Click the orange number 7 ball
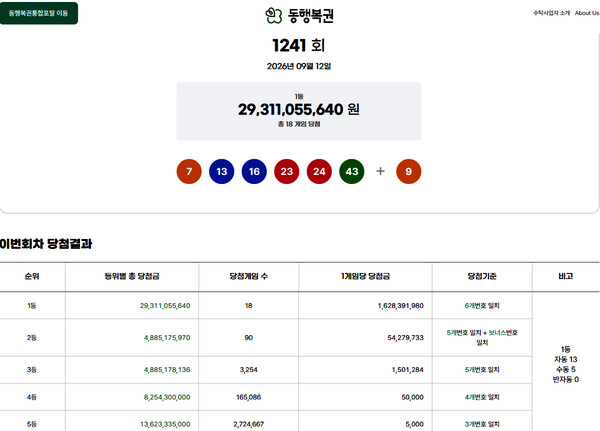This screenshot has width=600, height=431. [189, 171]
